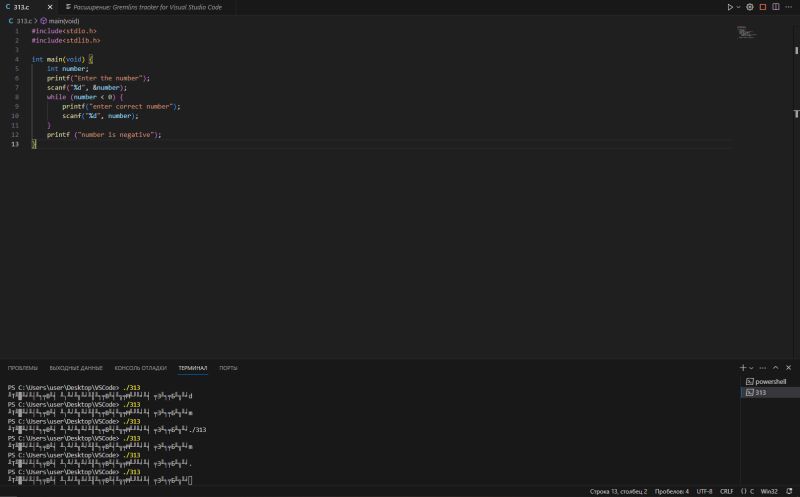Click the #include<stdlib.h> line

66,40
